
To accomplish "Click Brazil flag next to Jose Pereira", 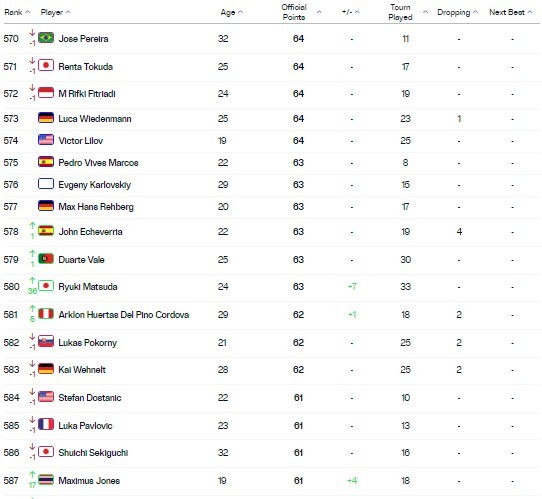I will [46, 37].
